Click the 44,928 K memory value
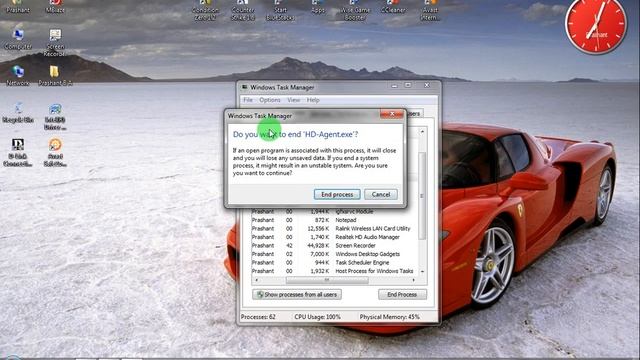Viewport: 640px width, 360px height. click(x=318, y=246)
